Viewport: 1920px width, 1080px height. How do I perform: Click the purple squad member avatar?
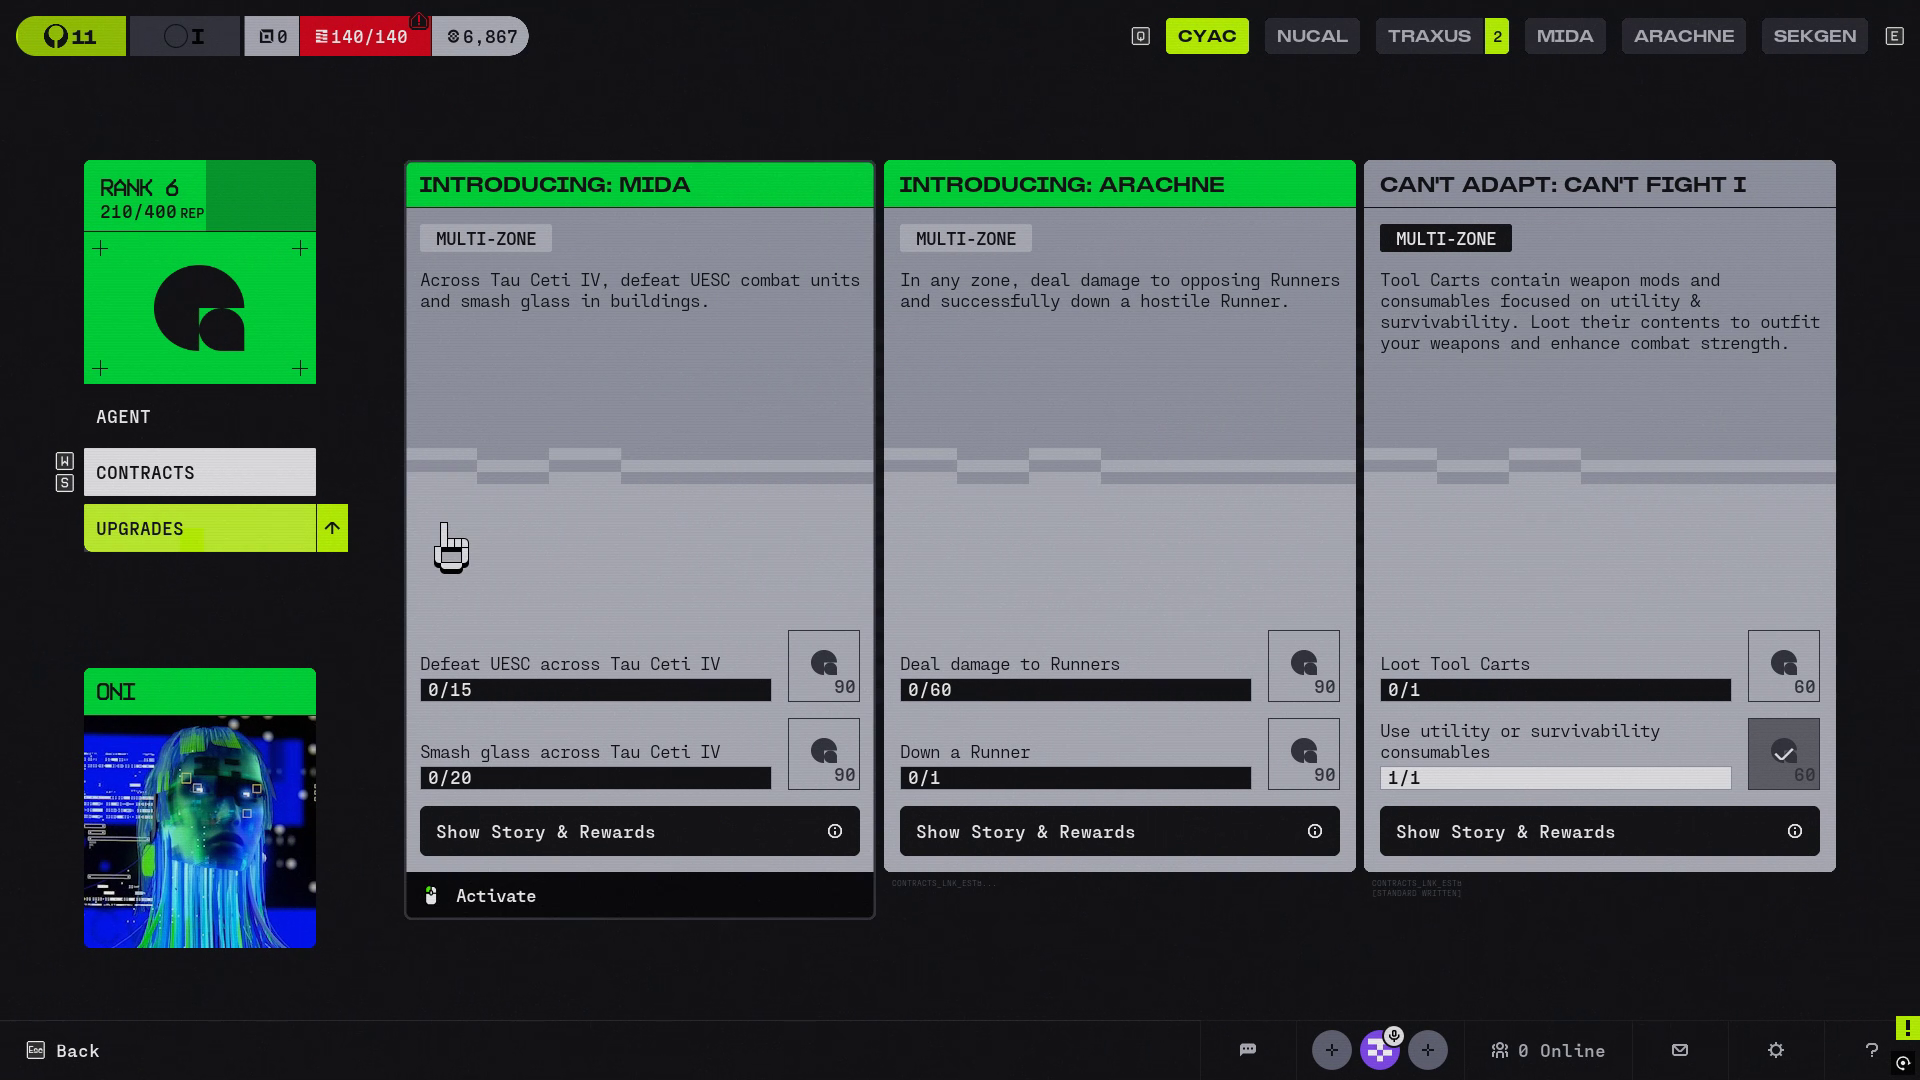click(1379, 1050)
